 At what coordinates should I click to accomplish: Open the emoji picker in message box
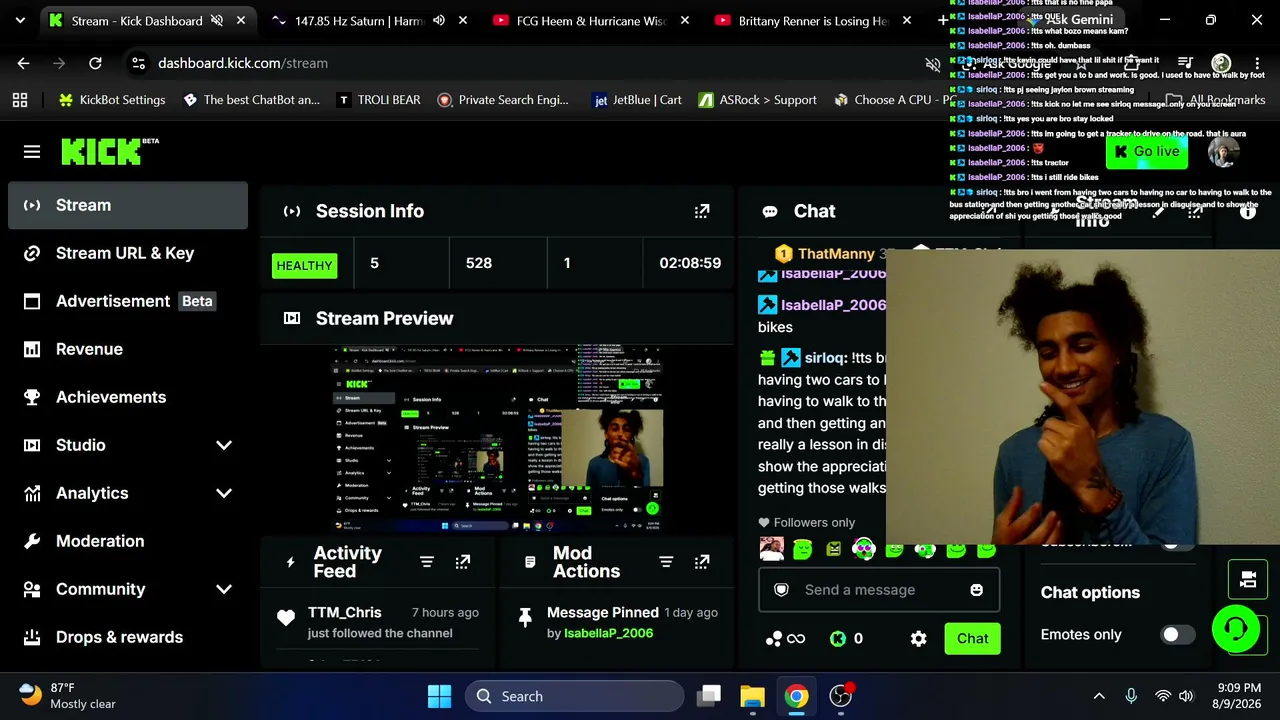click(x=977, y=590)
